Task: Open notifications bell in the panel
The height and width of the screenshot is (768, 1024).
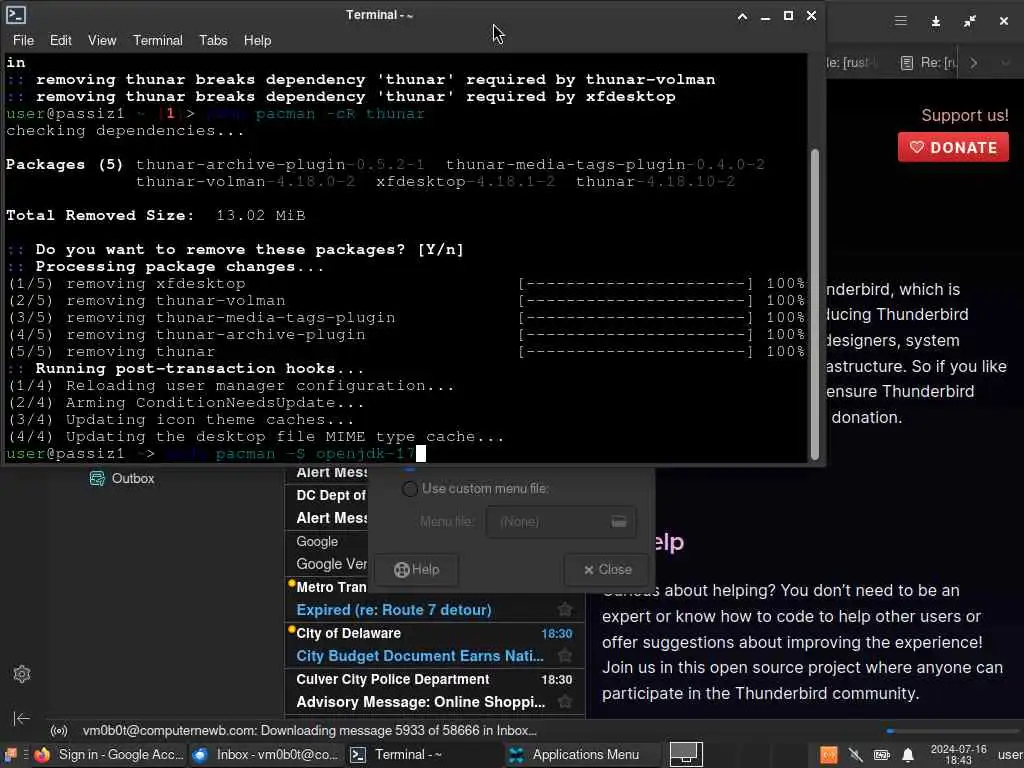Action: tap(908, 756)
